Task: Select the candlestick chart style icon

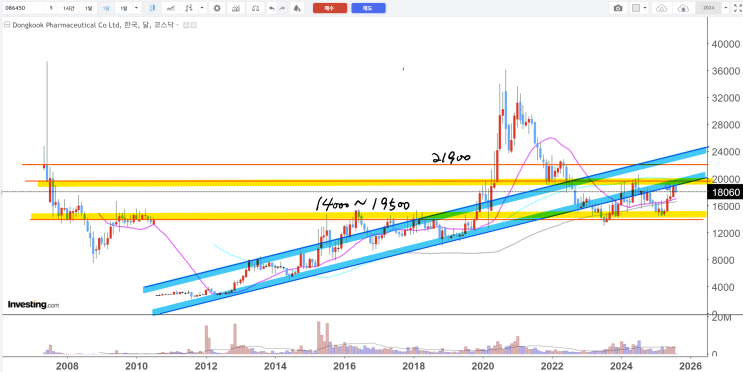Action: point(152,8)
